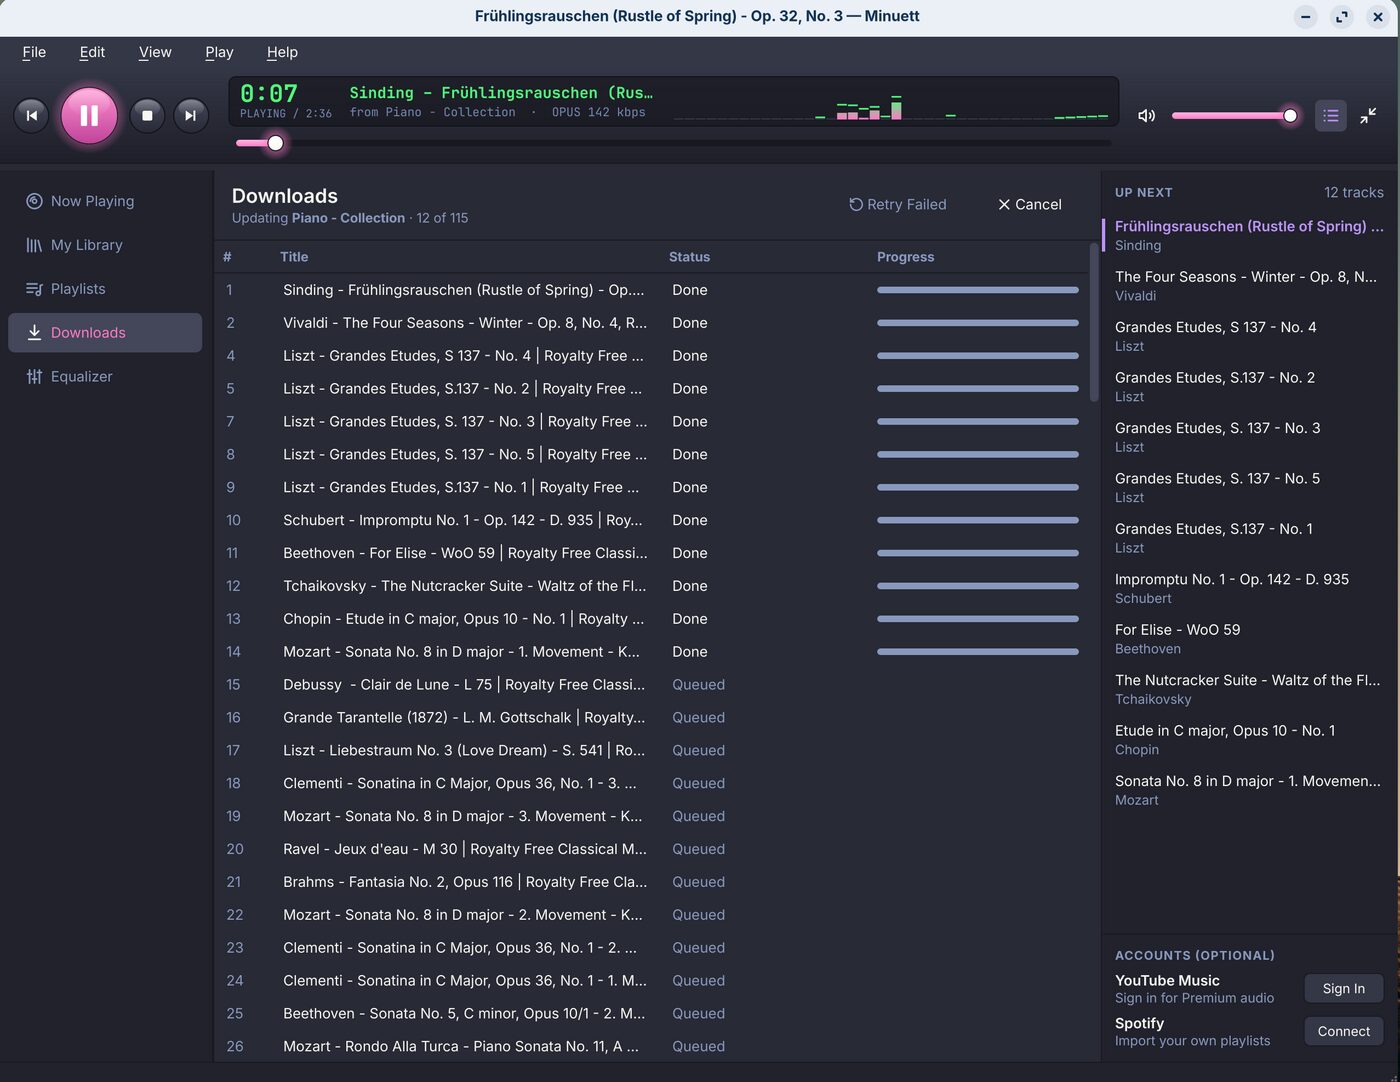Viewport: 1400px width, 1082px height.
Task: Skip to the next track
Action: pos(190,116)
